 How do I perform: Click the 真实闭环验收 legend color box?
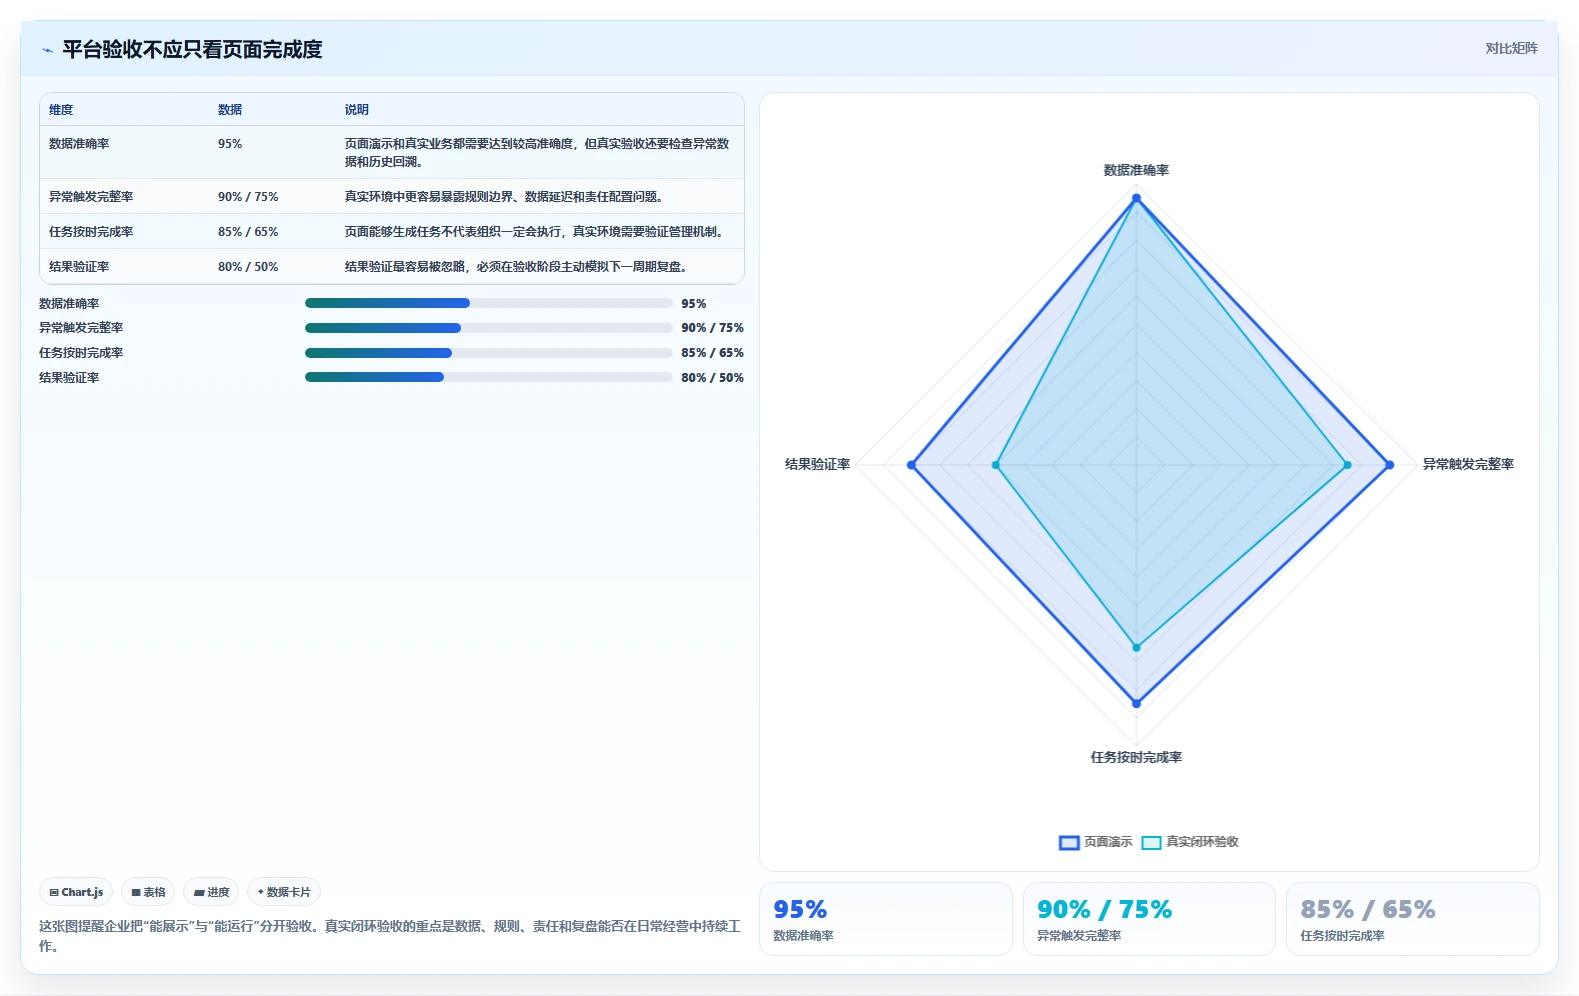click(1151, 842)
